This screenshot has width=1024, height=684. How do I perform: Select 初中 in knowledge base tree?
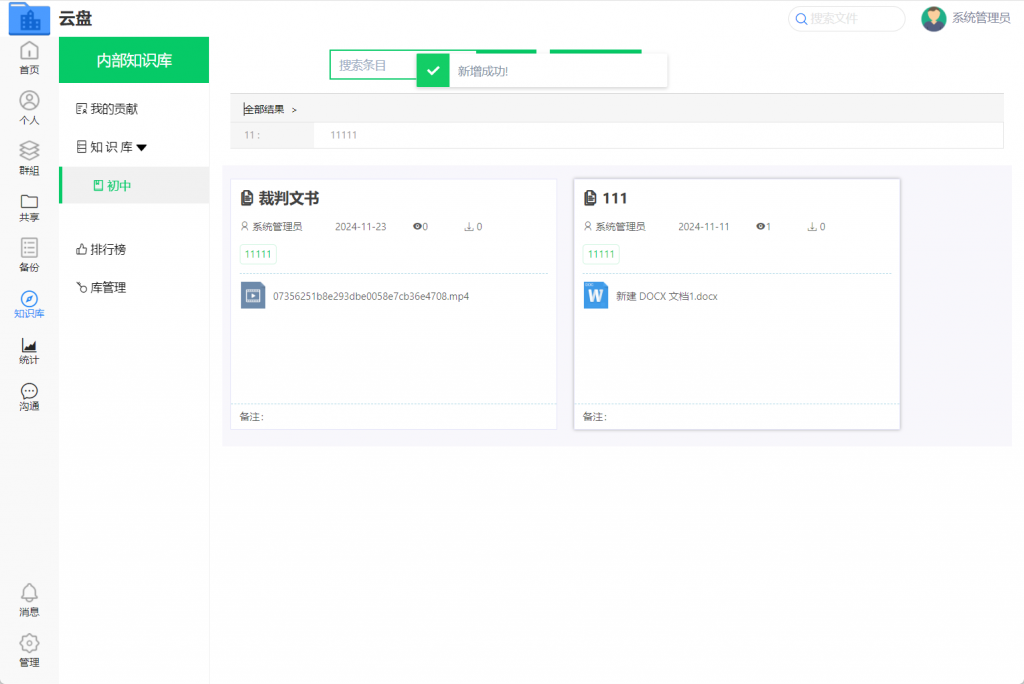119,185
